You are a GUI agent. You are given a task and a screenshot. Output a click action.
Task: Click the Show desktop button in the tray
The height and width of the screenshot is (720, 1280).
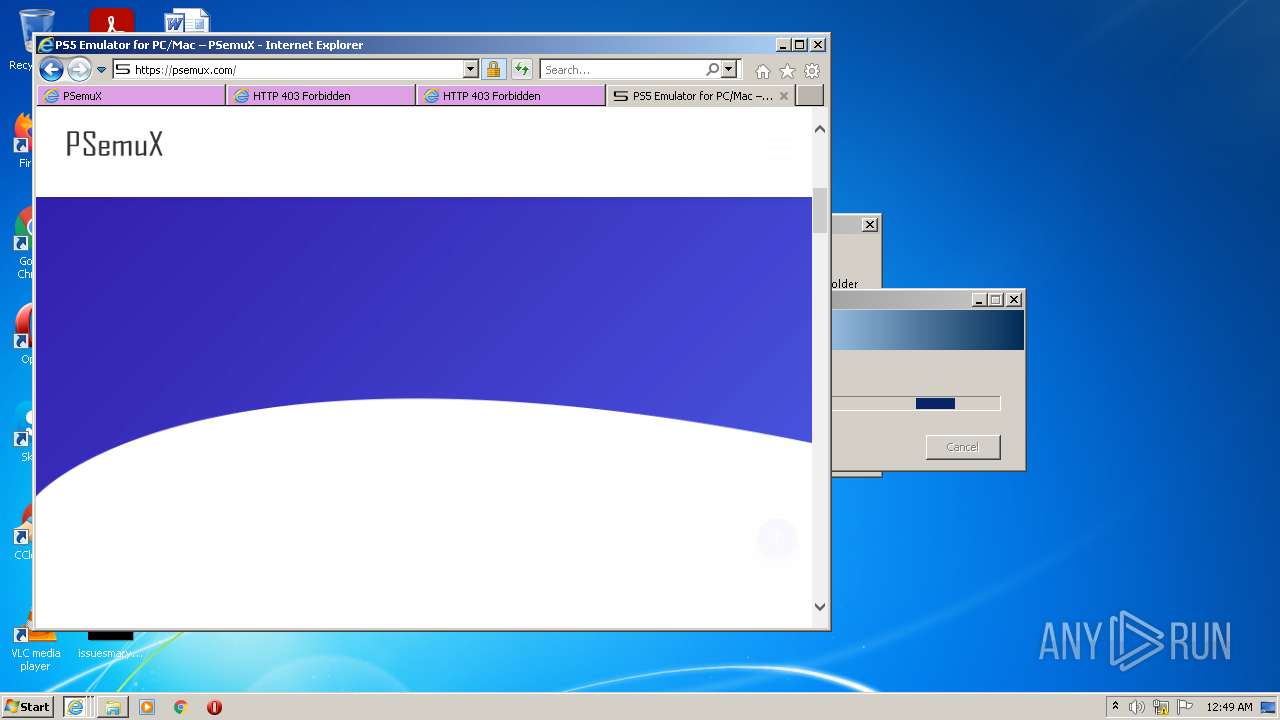click(x=1269, y=707)
